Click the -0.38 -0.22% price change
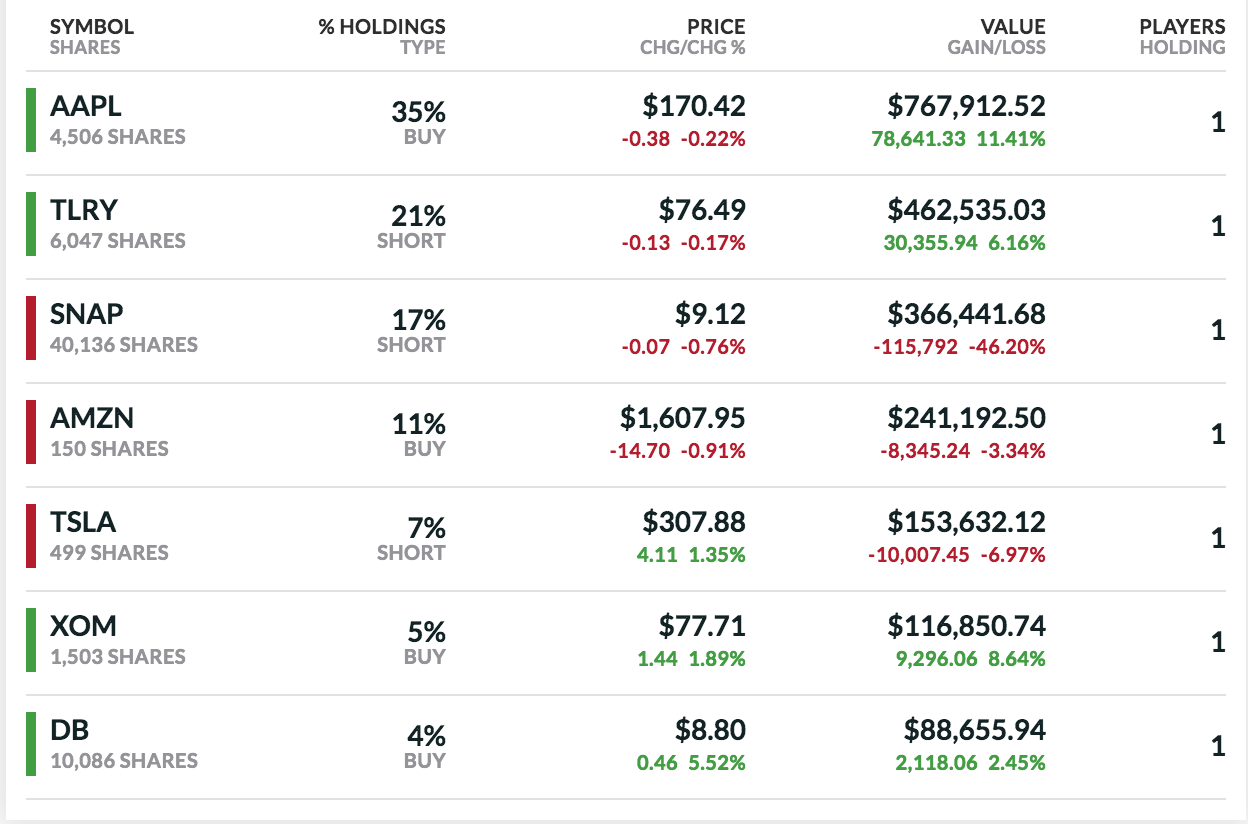The height and width of the screenshot is (824, 1248). tap(684, 139)
